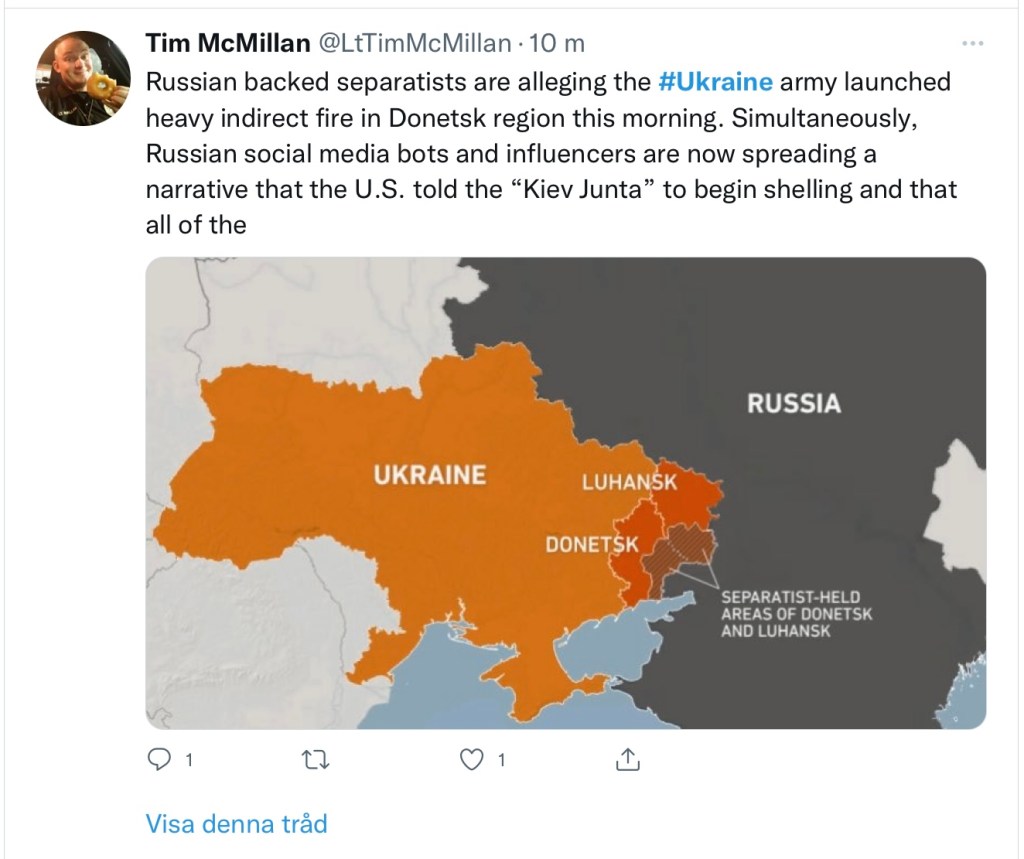1024x859 pixels.
Task: Open the three-dot more options menu
Action: [x=971, y=43]
